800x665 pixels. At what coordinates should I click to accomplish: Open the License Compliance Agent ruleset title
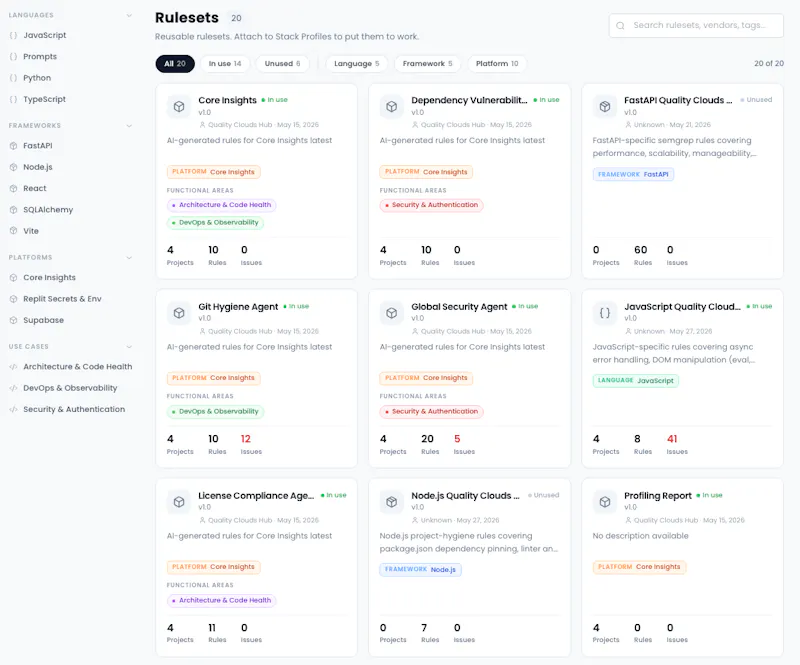pos(256,496)
